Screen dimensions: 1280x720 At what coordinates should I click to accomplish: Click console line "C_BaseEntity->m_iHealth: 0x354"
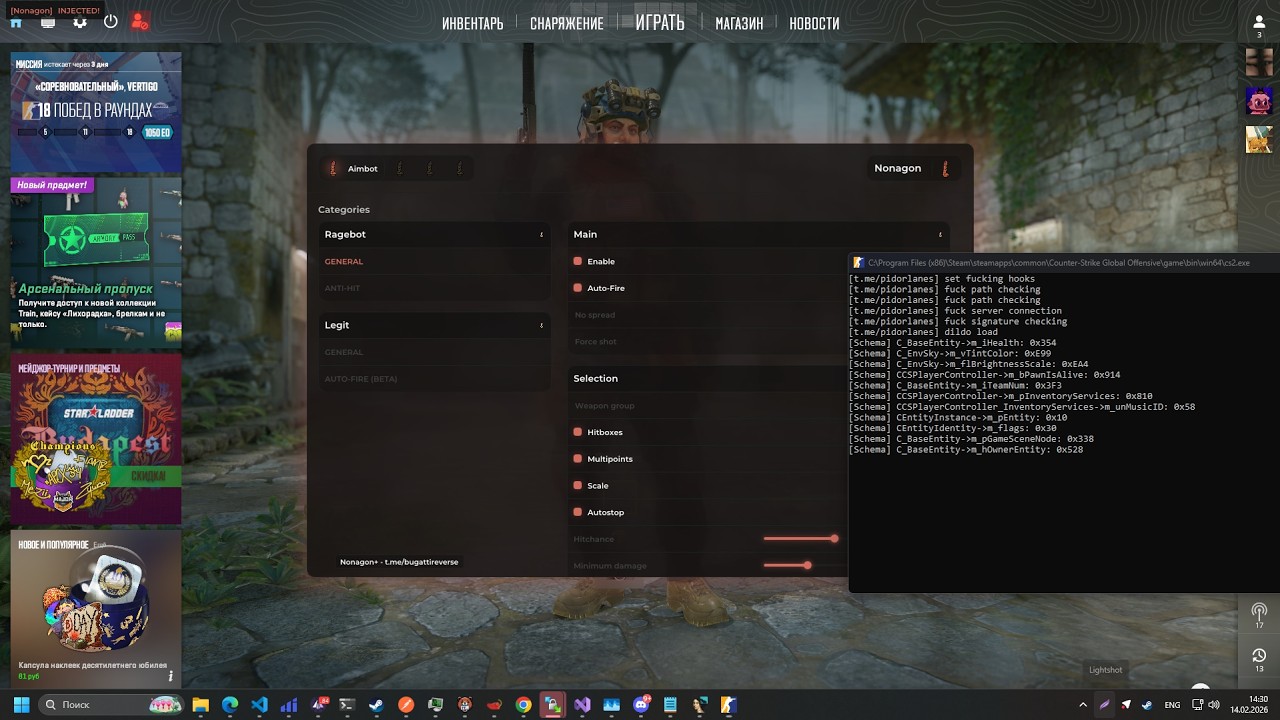[952, 343]
